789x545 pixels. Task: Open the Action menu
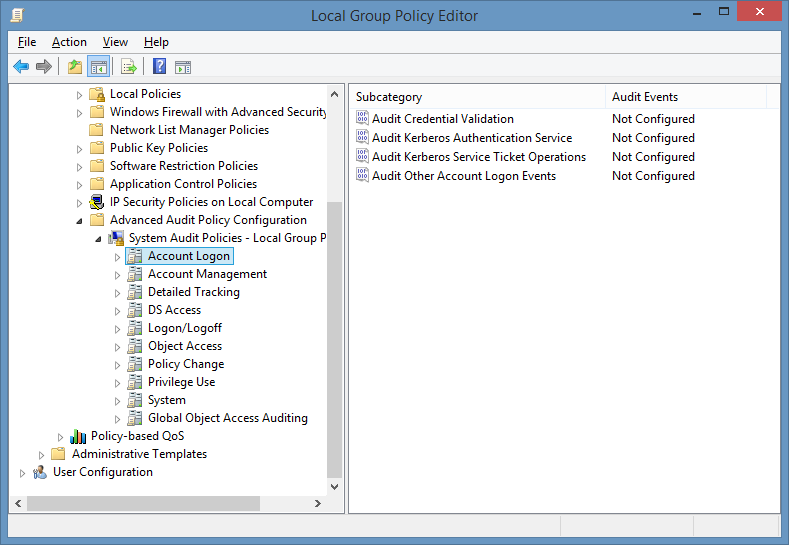69,42
